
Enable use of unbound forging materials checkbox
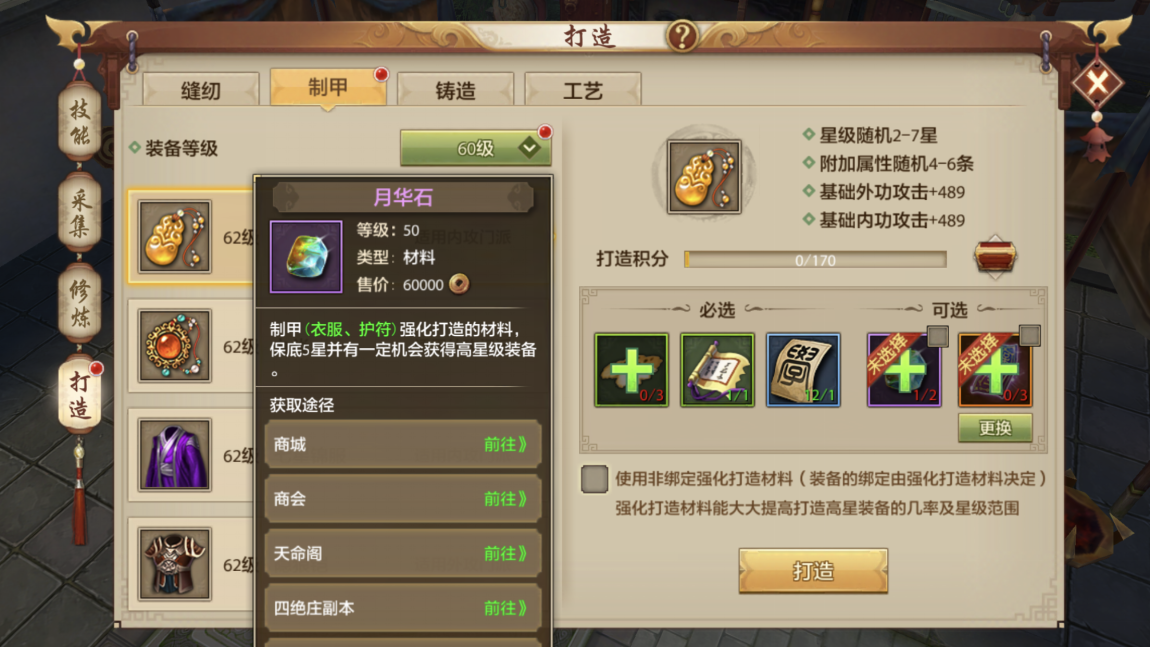click(x=594, y=479)
